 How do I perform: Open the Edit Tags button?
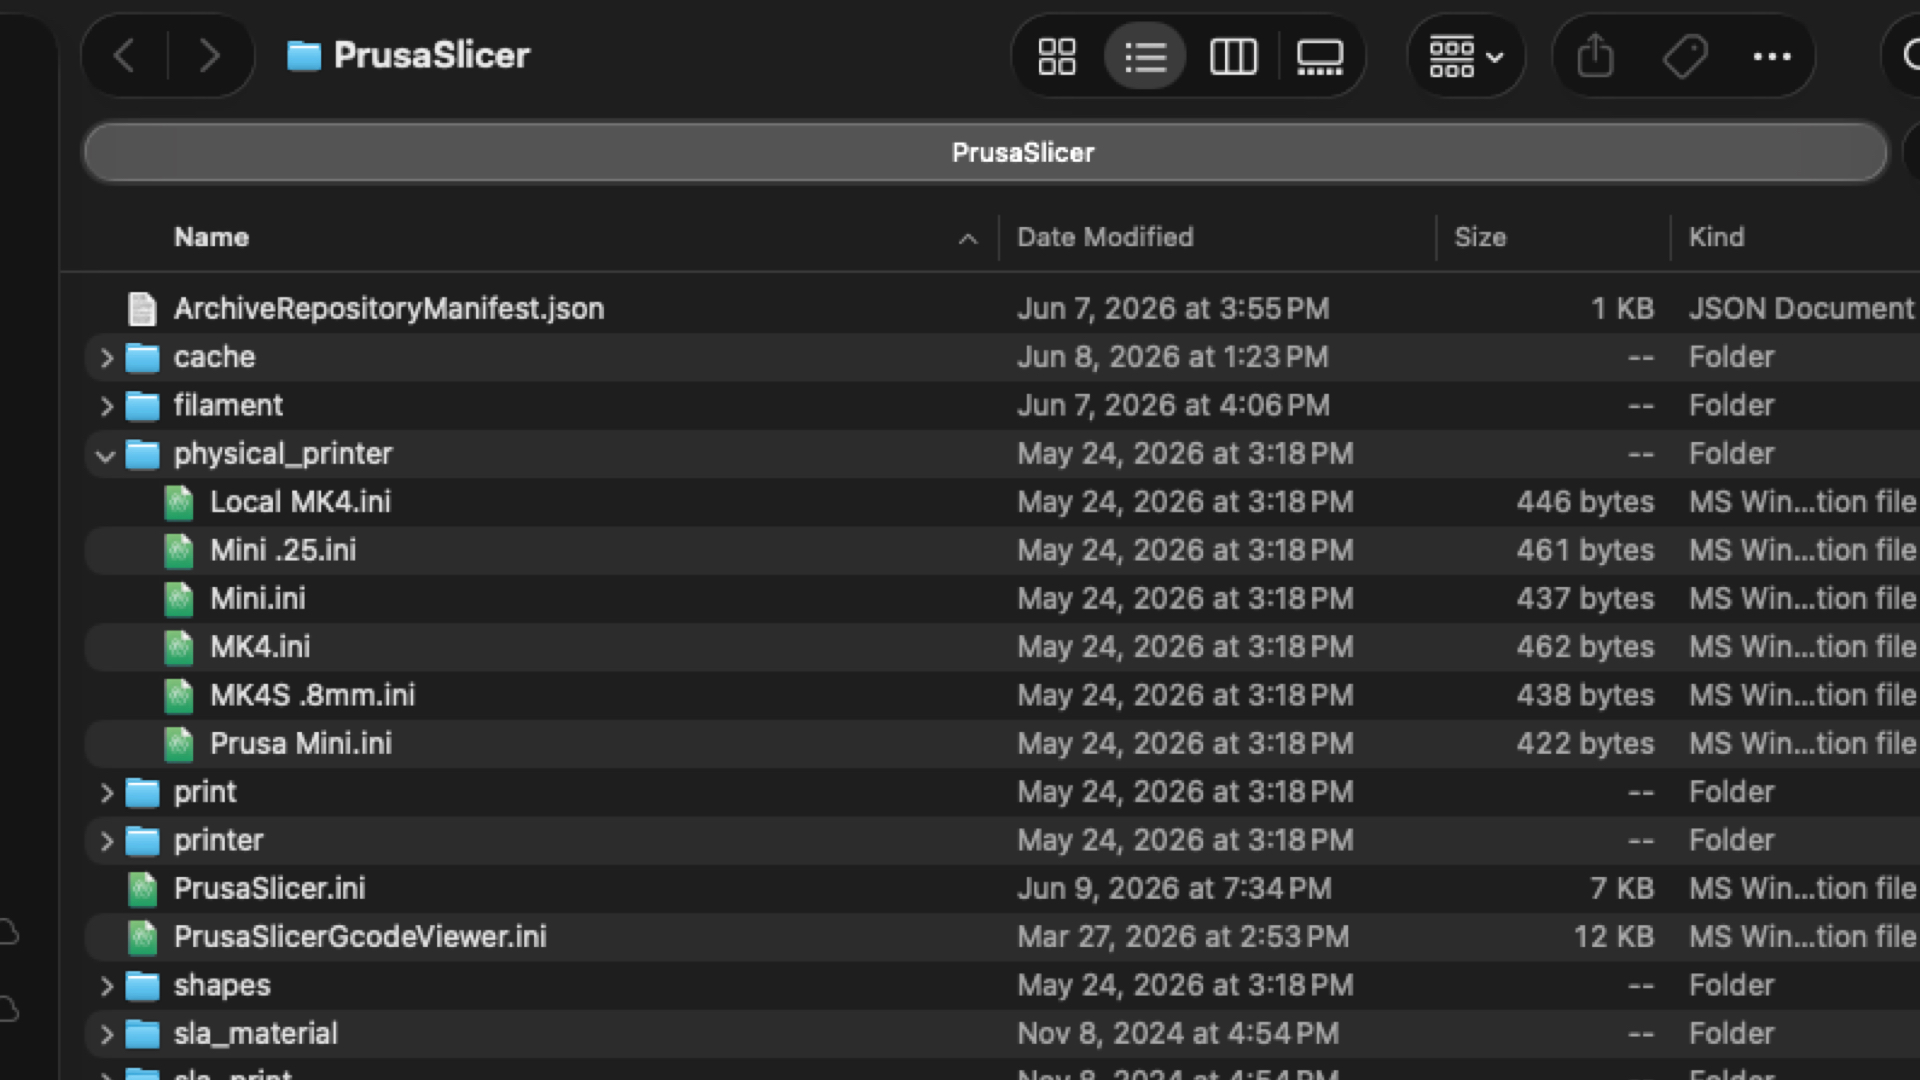(x=1685, y=56)
